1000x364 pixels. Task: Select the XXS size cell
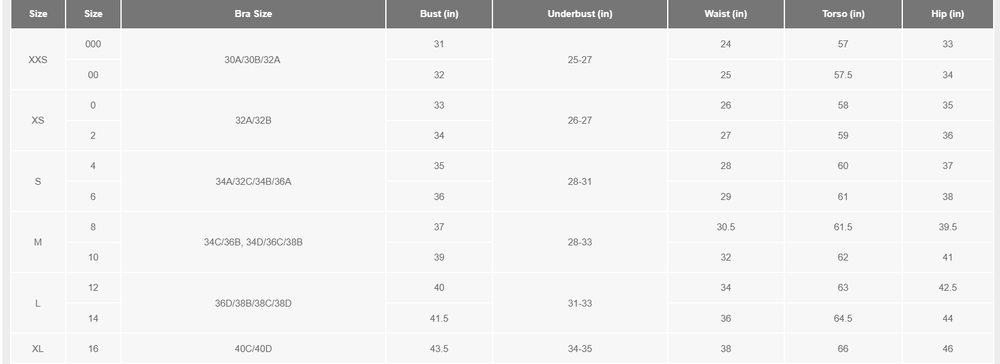pos(38,59)
